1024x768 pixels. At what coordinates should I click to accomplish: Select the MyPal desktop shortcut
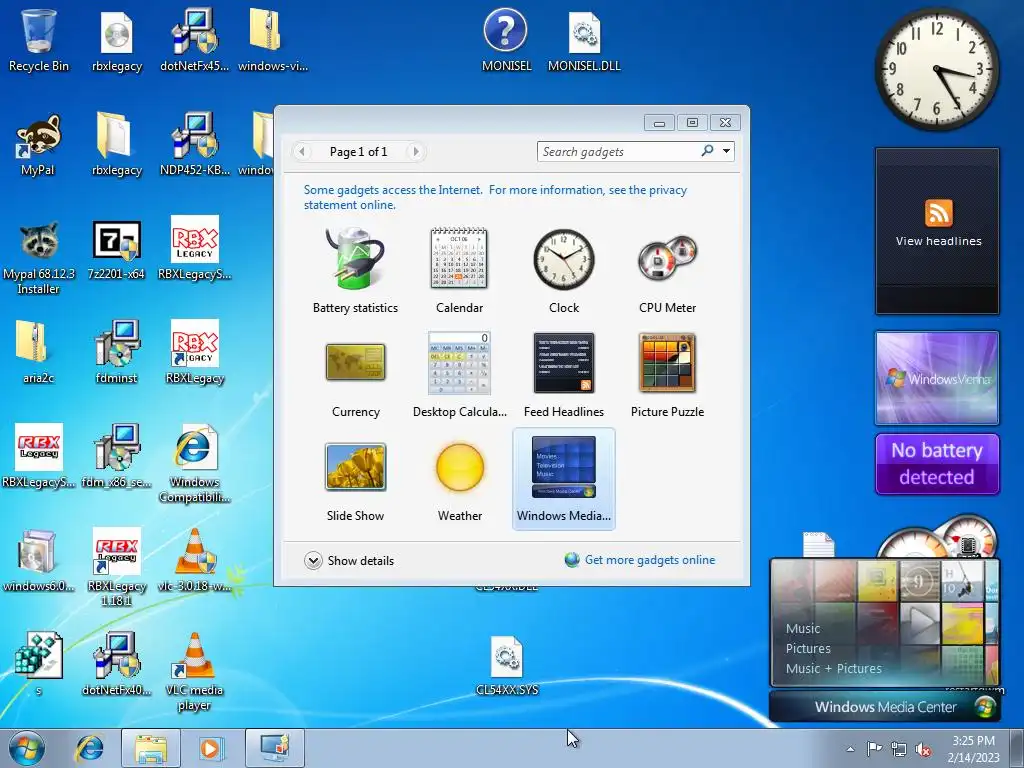pos(38,144)
